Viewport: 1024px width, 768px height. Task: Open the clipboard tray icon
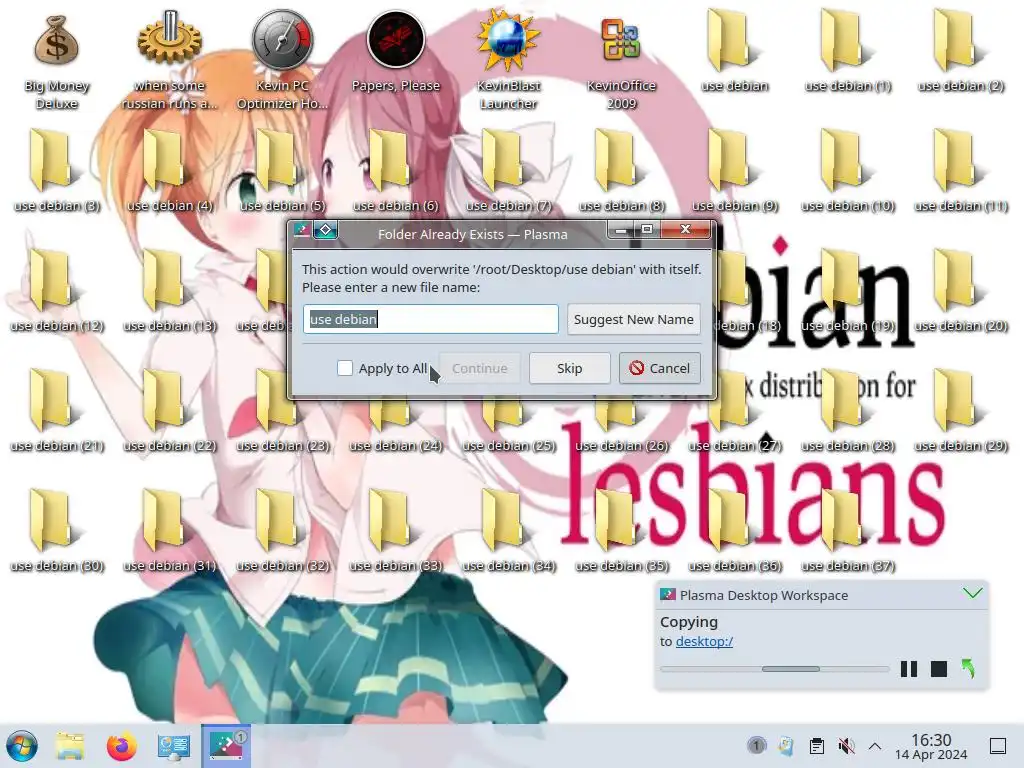click(x=816, y=746)
